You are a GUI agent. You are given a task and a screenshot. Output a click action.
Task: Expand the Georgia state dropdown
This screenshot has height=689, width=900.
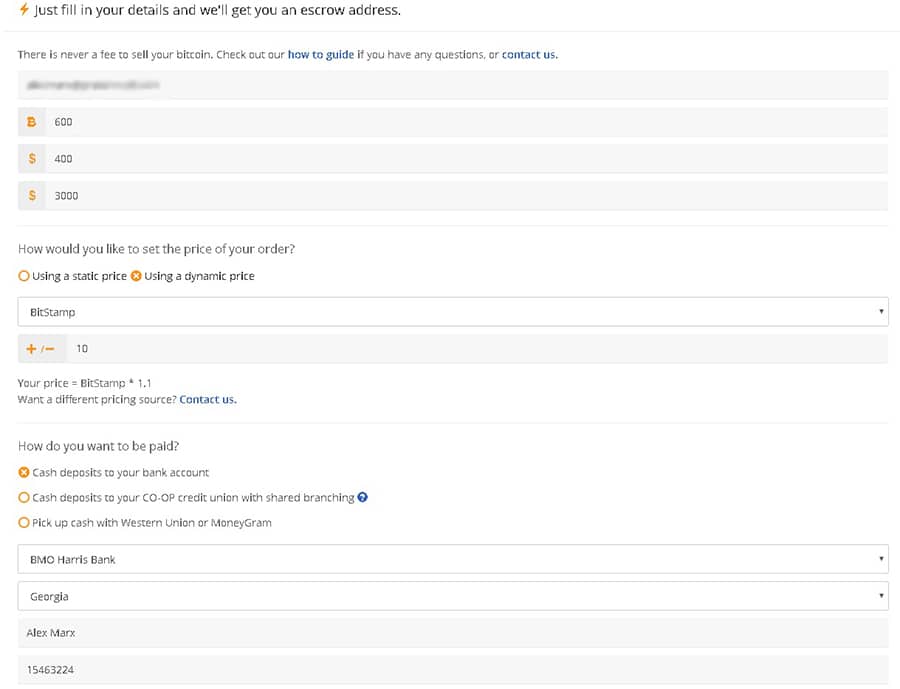click(x=453, y=597)
